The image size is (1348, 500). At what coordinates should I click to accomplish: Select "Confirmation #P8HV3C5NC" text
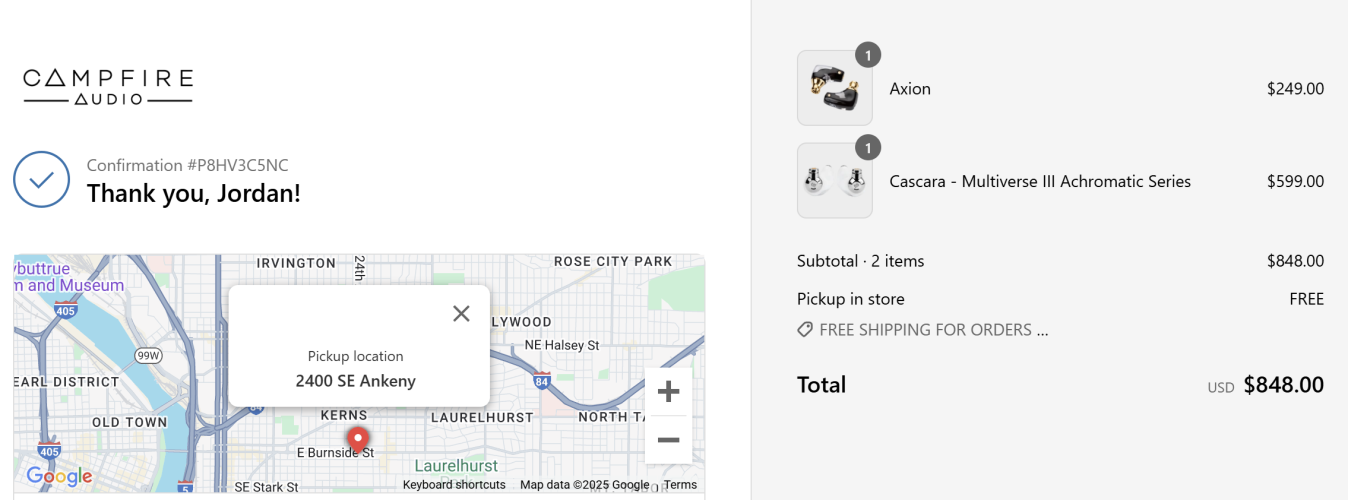[188, 165]
